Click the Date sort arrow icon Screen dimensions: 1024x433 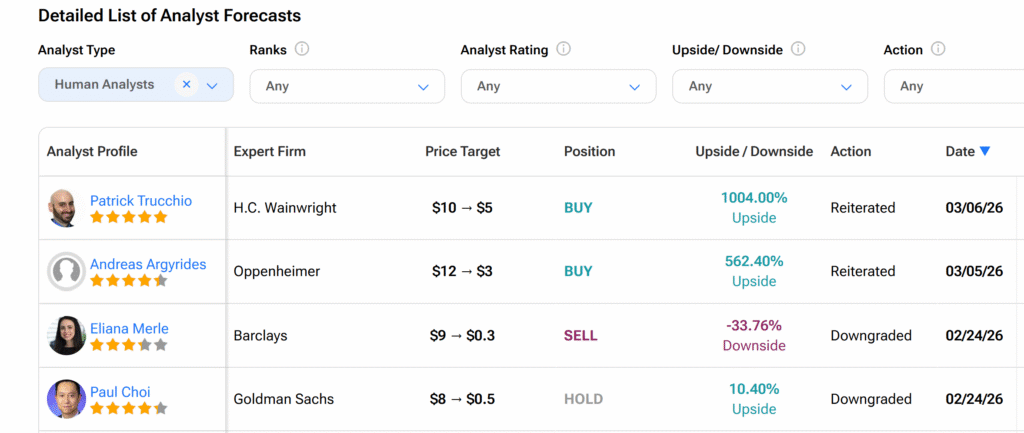(985, 151)
